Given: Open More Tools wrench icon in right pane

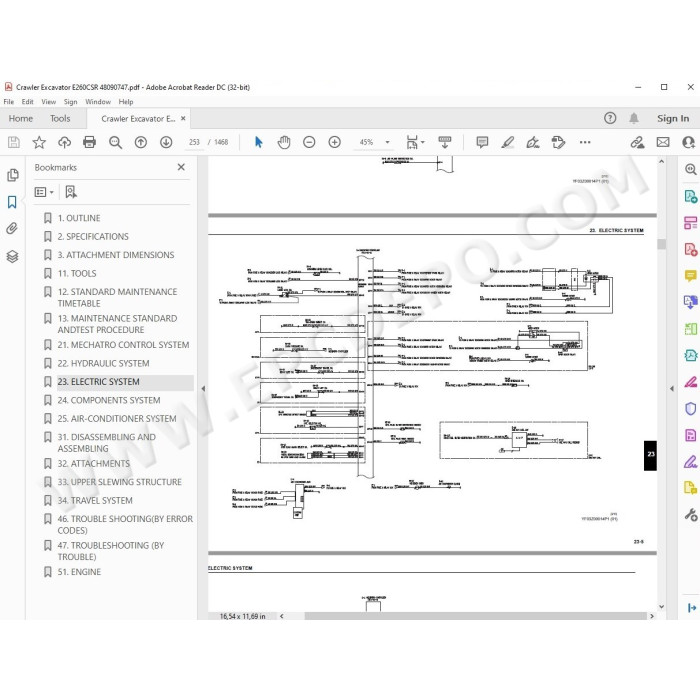Looking at the screenshot, I should coord(691,515).
